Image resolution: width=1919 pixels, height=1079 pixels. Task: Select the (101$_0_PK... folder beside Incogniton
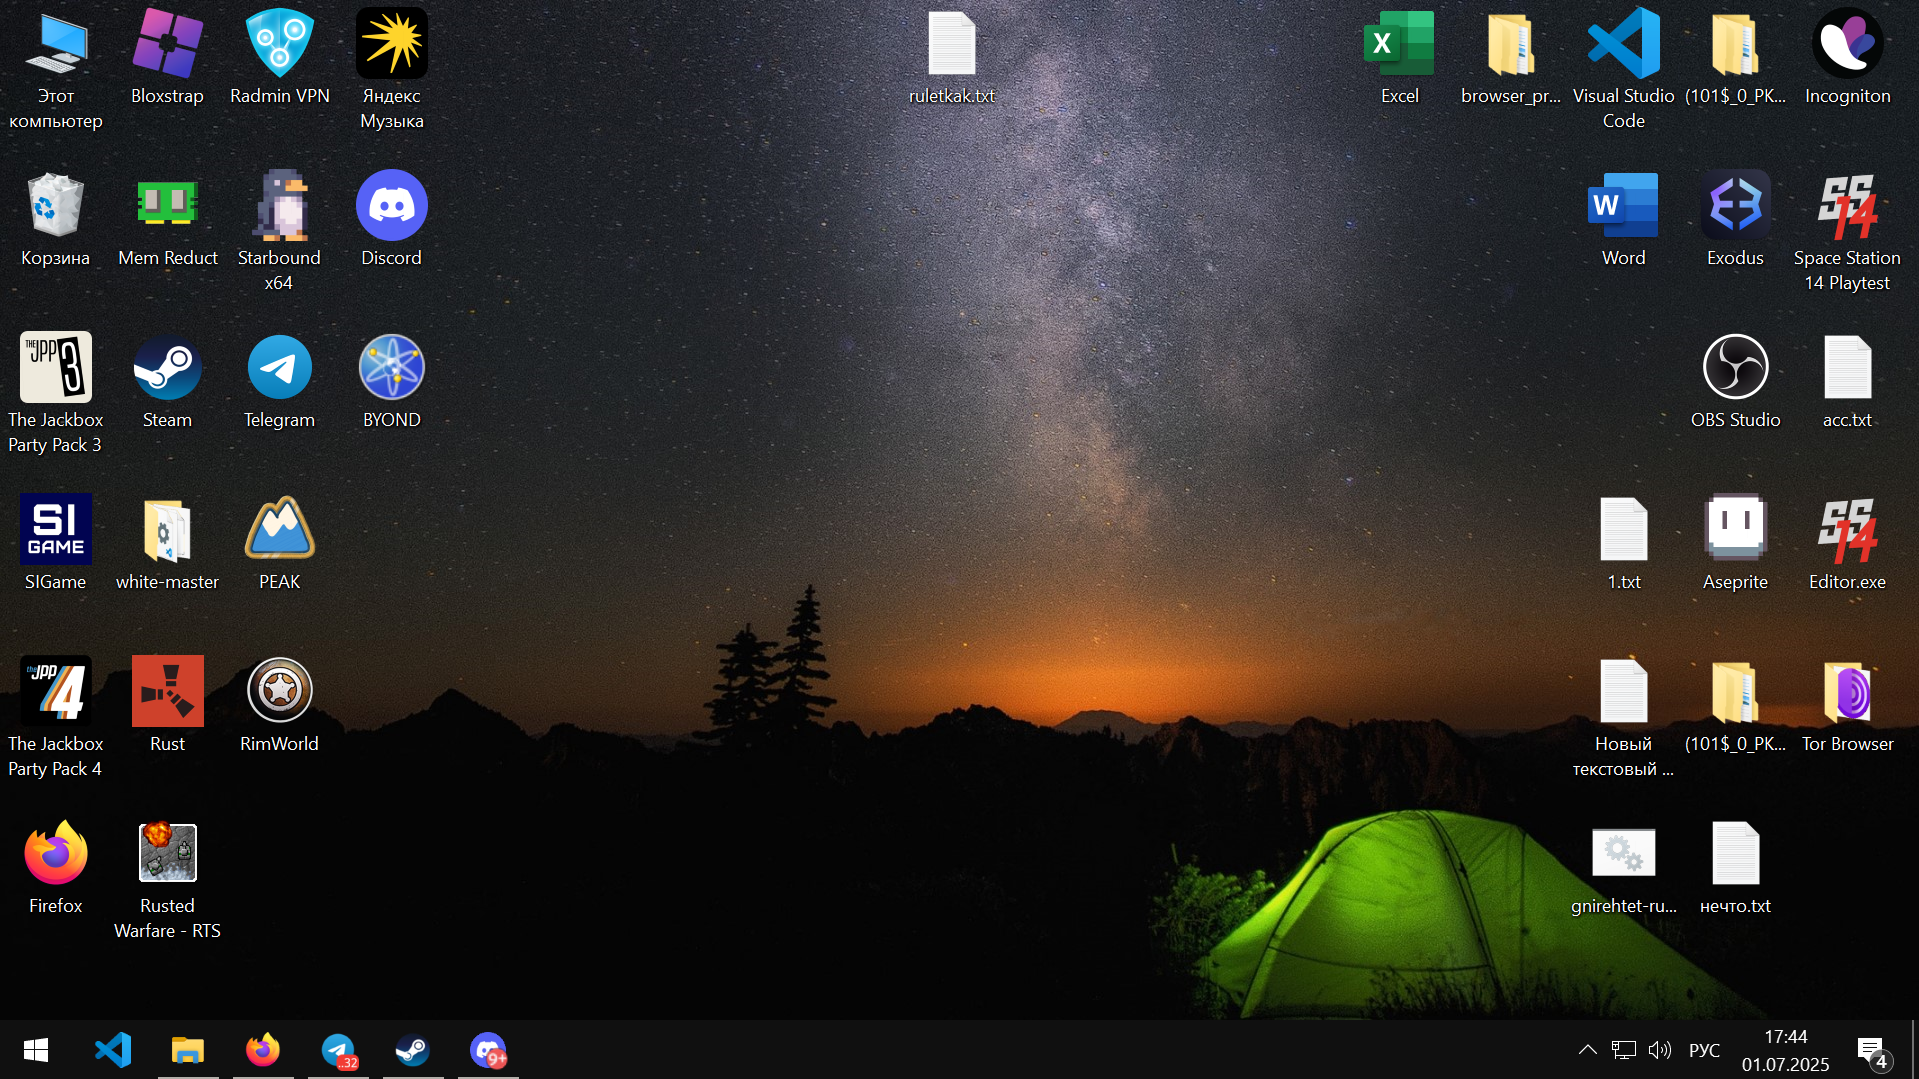[1735, 58]
